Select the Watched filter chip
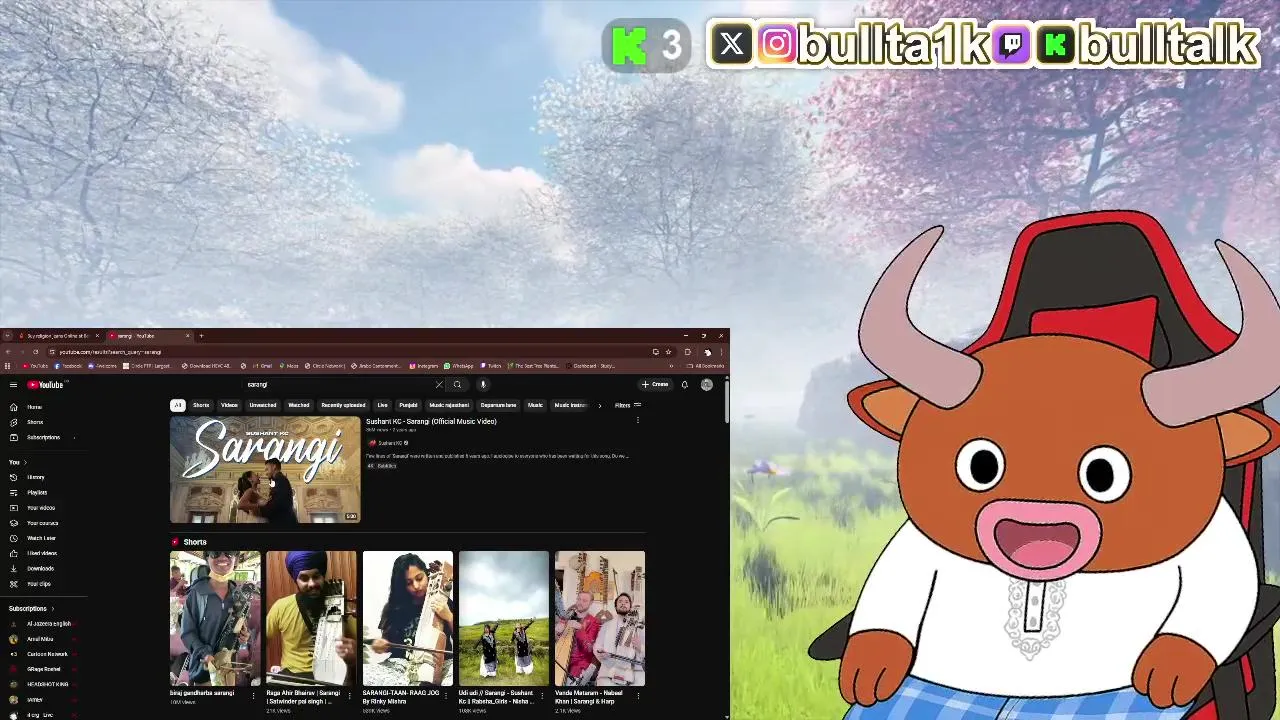The height and width of the screenshot is (720, 1280). click(299, 405)
